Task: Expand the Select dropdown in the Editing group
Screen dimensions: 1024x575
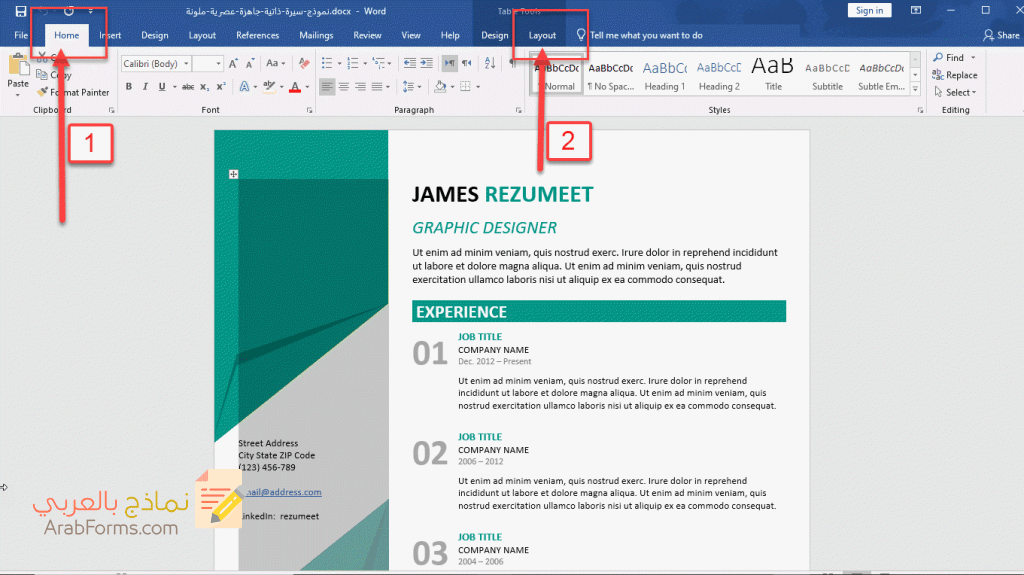Action: coord(955,92)
